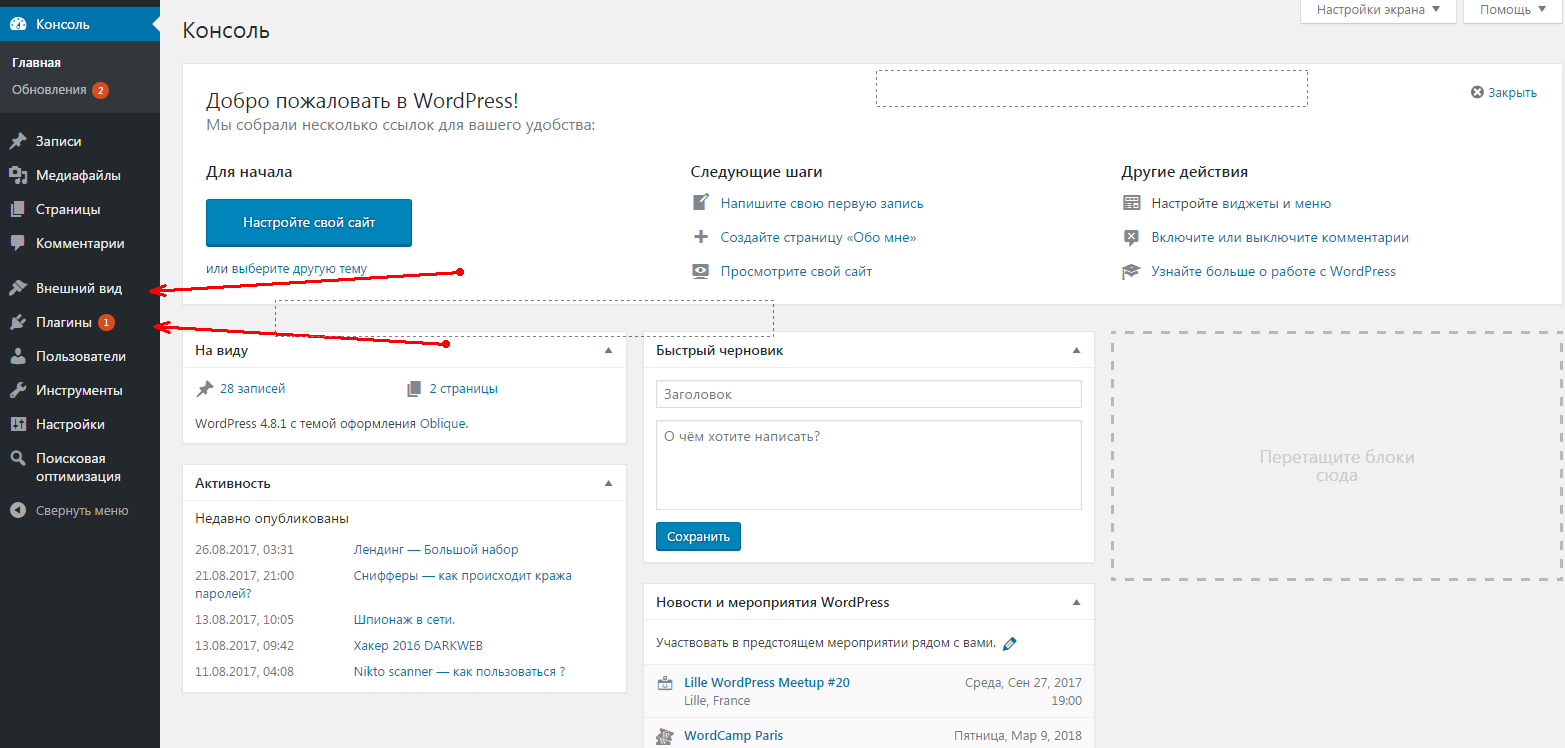Open the Oblique theme link
This screenshot has height=748, width=1565.
coord(443,423)
